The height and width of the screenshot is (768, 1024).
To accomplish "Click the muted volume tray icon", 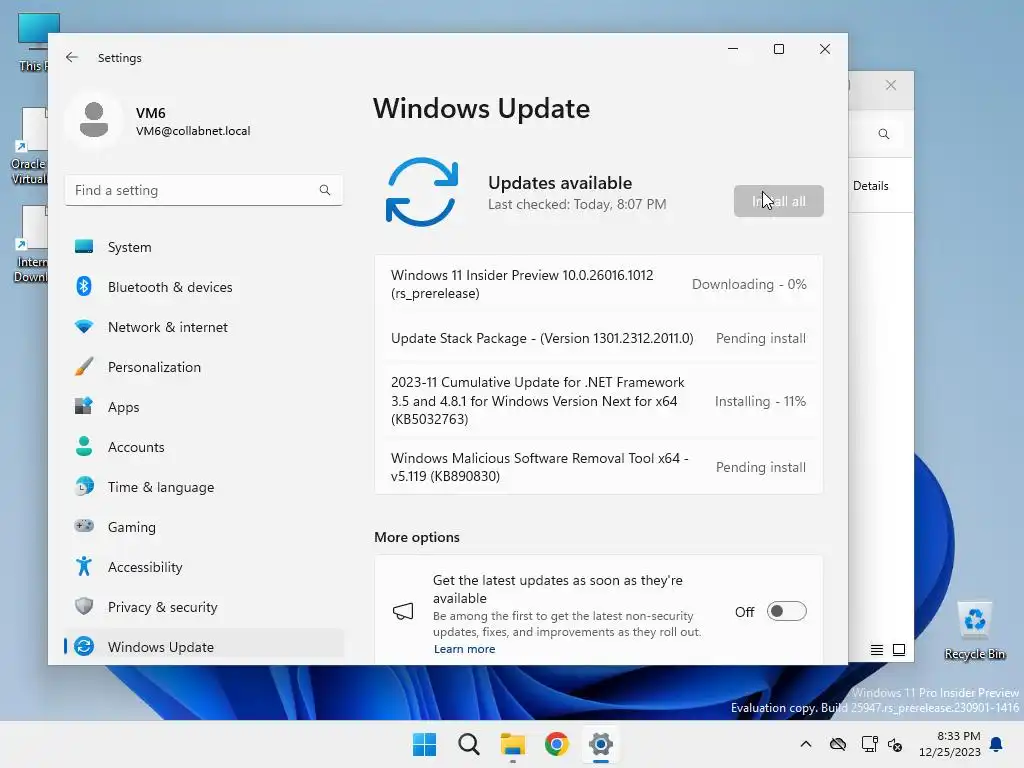I will click(x=895, y=744).
